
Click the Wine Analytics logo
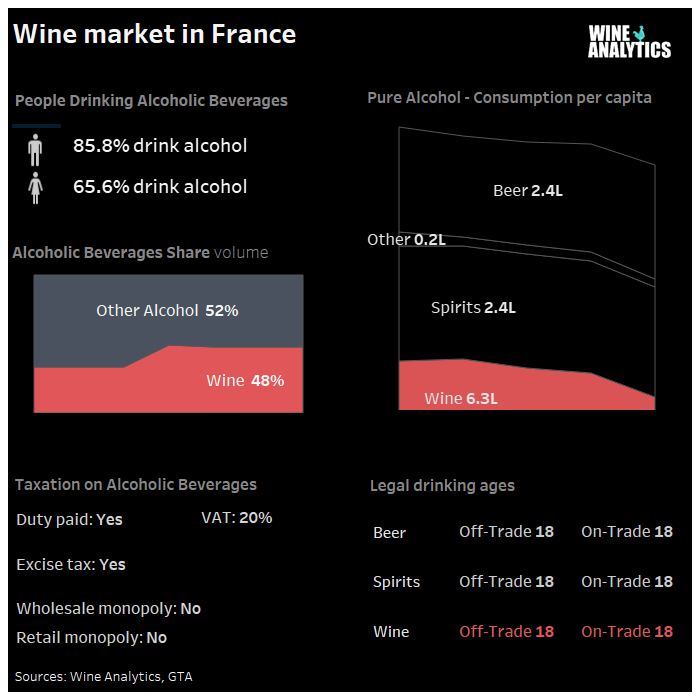pos(629,42)
